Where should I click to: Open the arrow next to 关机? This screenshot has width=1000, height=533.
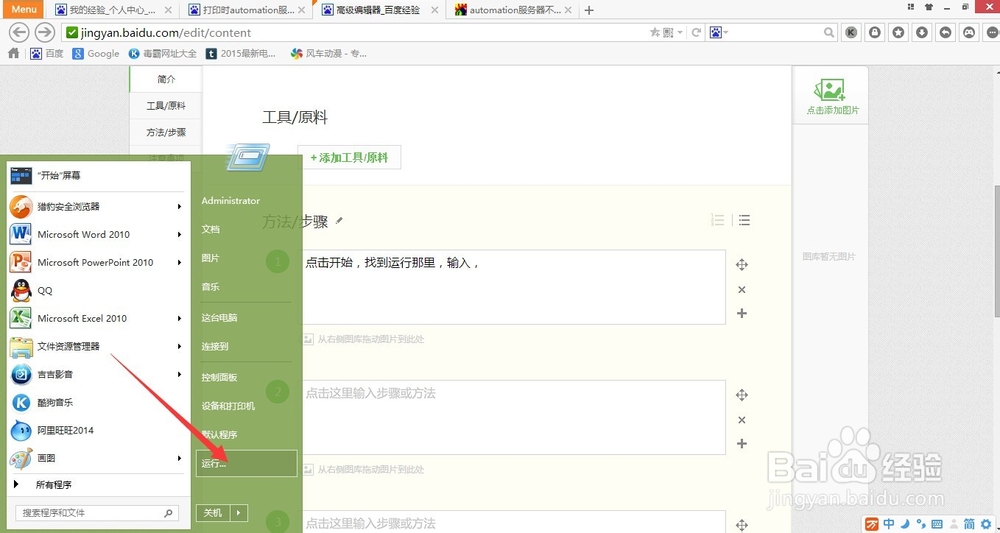(x=239, y=513)
